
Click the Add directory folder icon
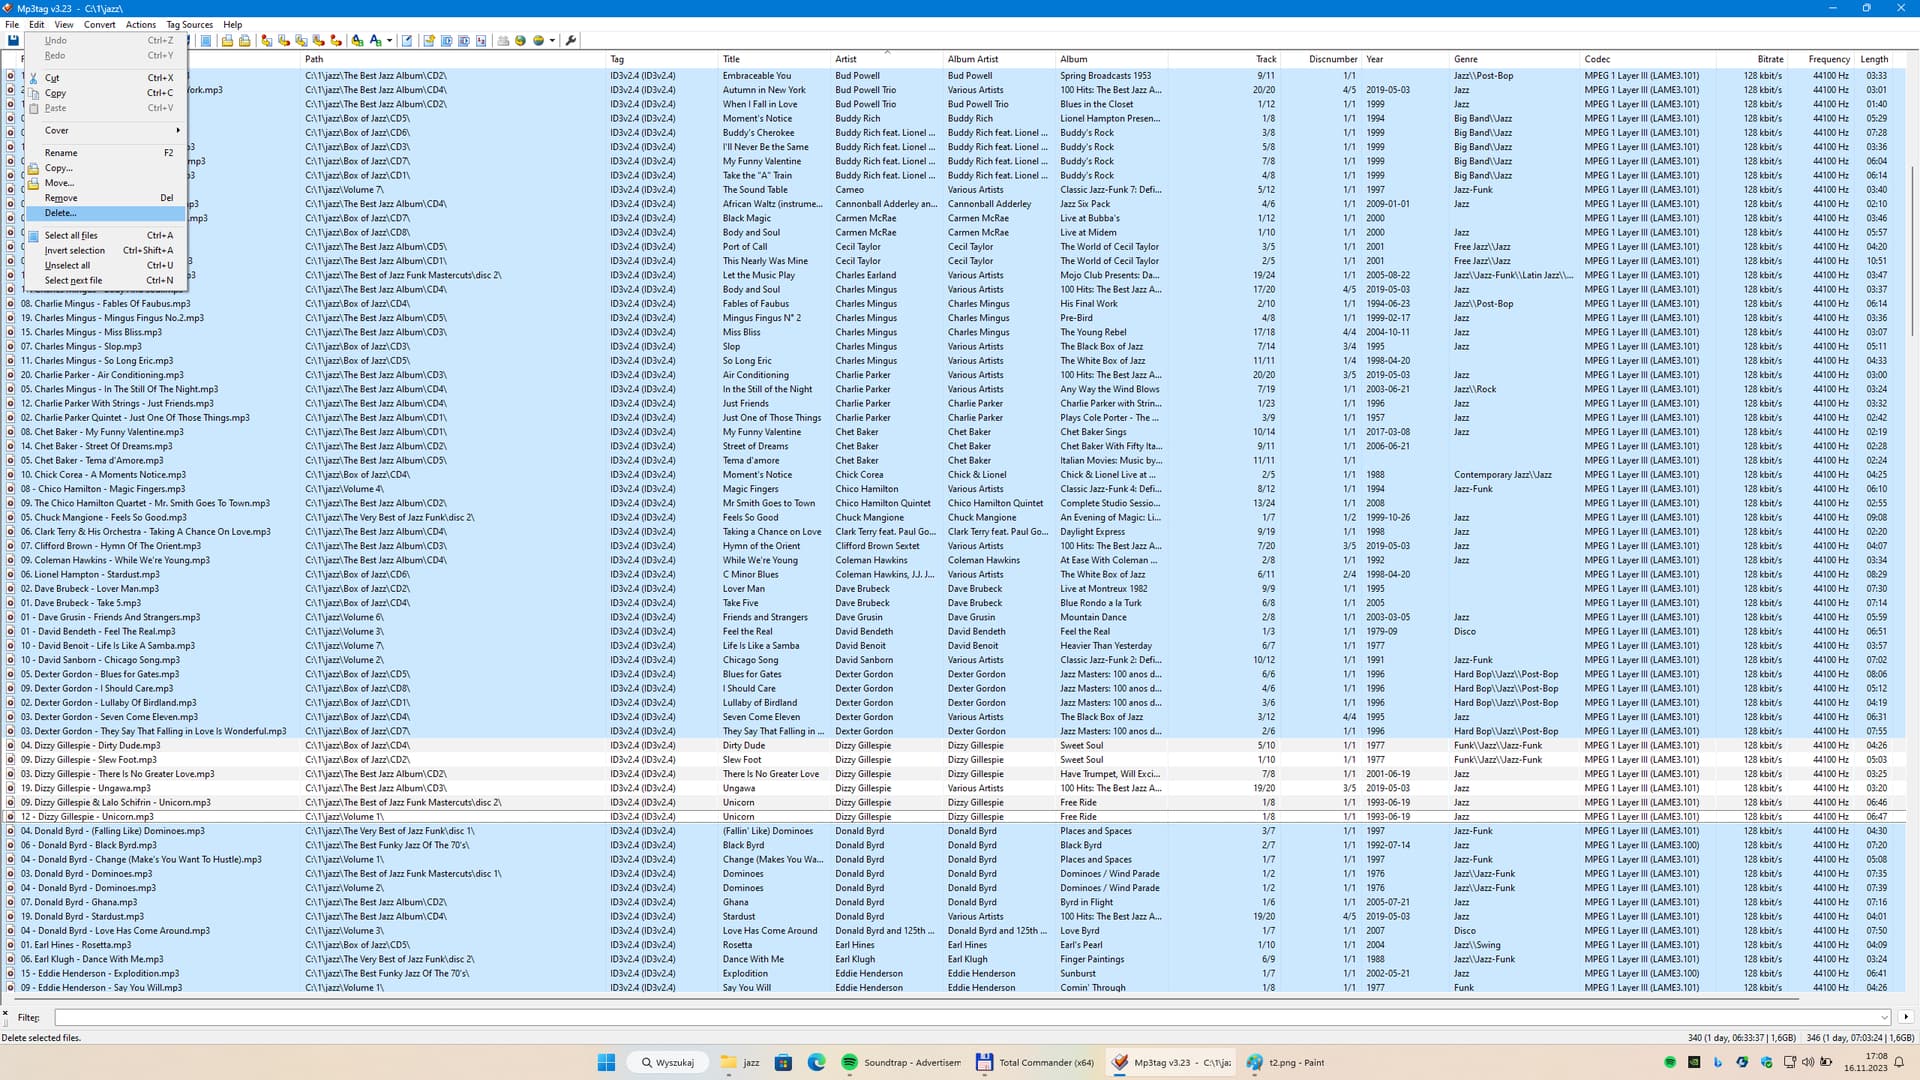[244, 41]
